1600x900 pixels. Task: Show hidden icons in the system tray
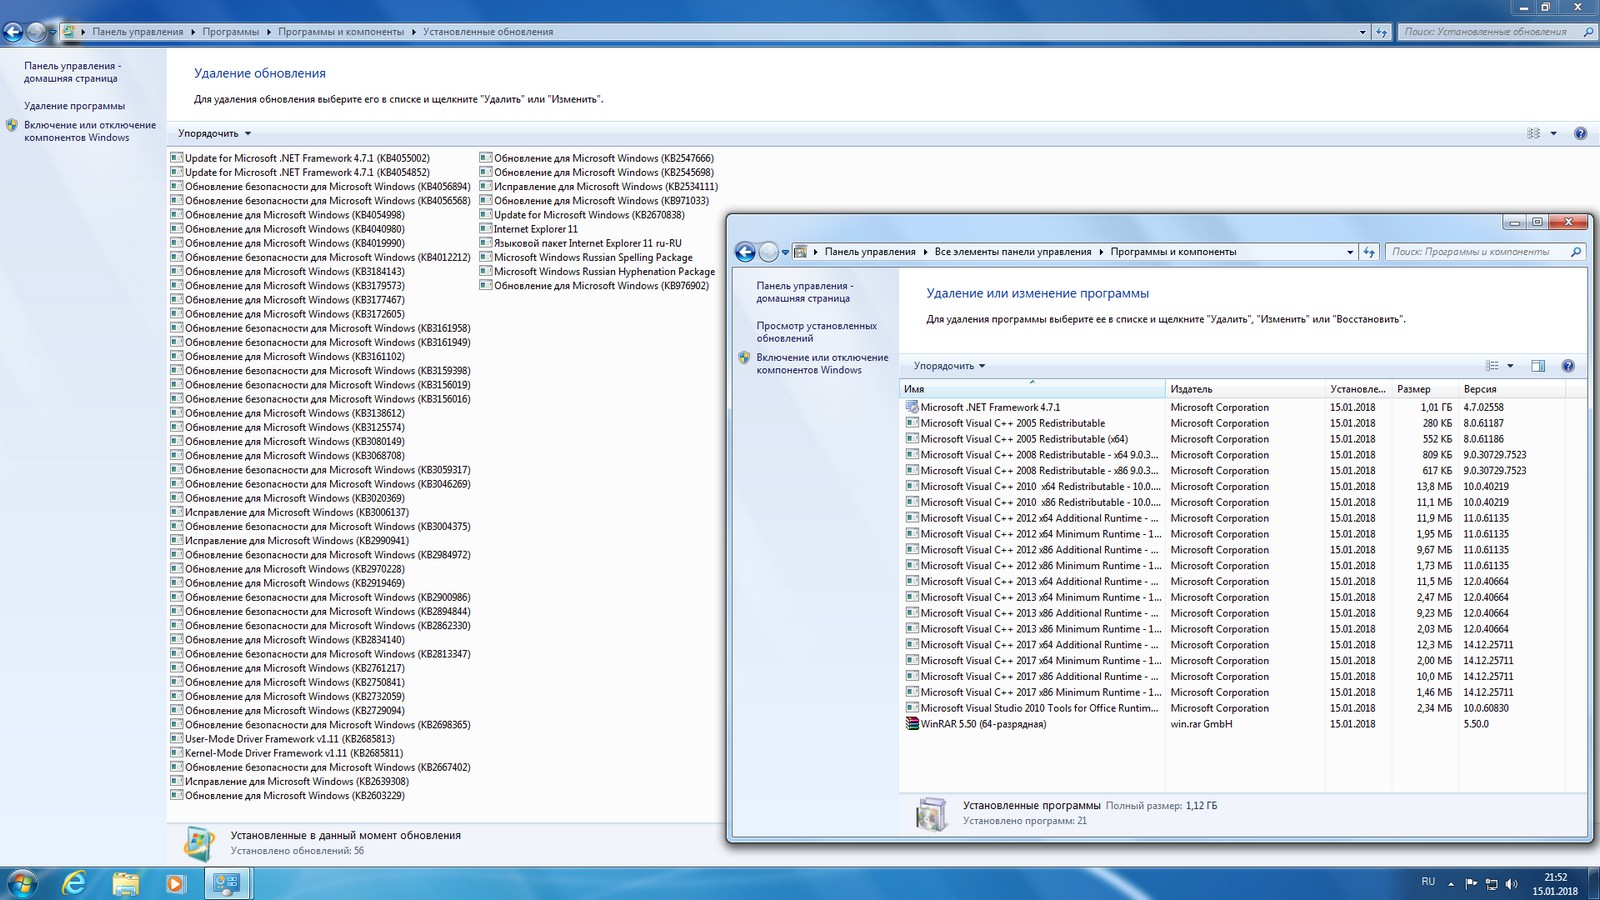[x=1452, y=884]
